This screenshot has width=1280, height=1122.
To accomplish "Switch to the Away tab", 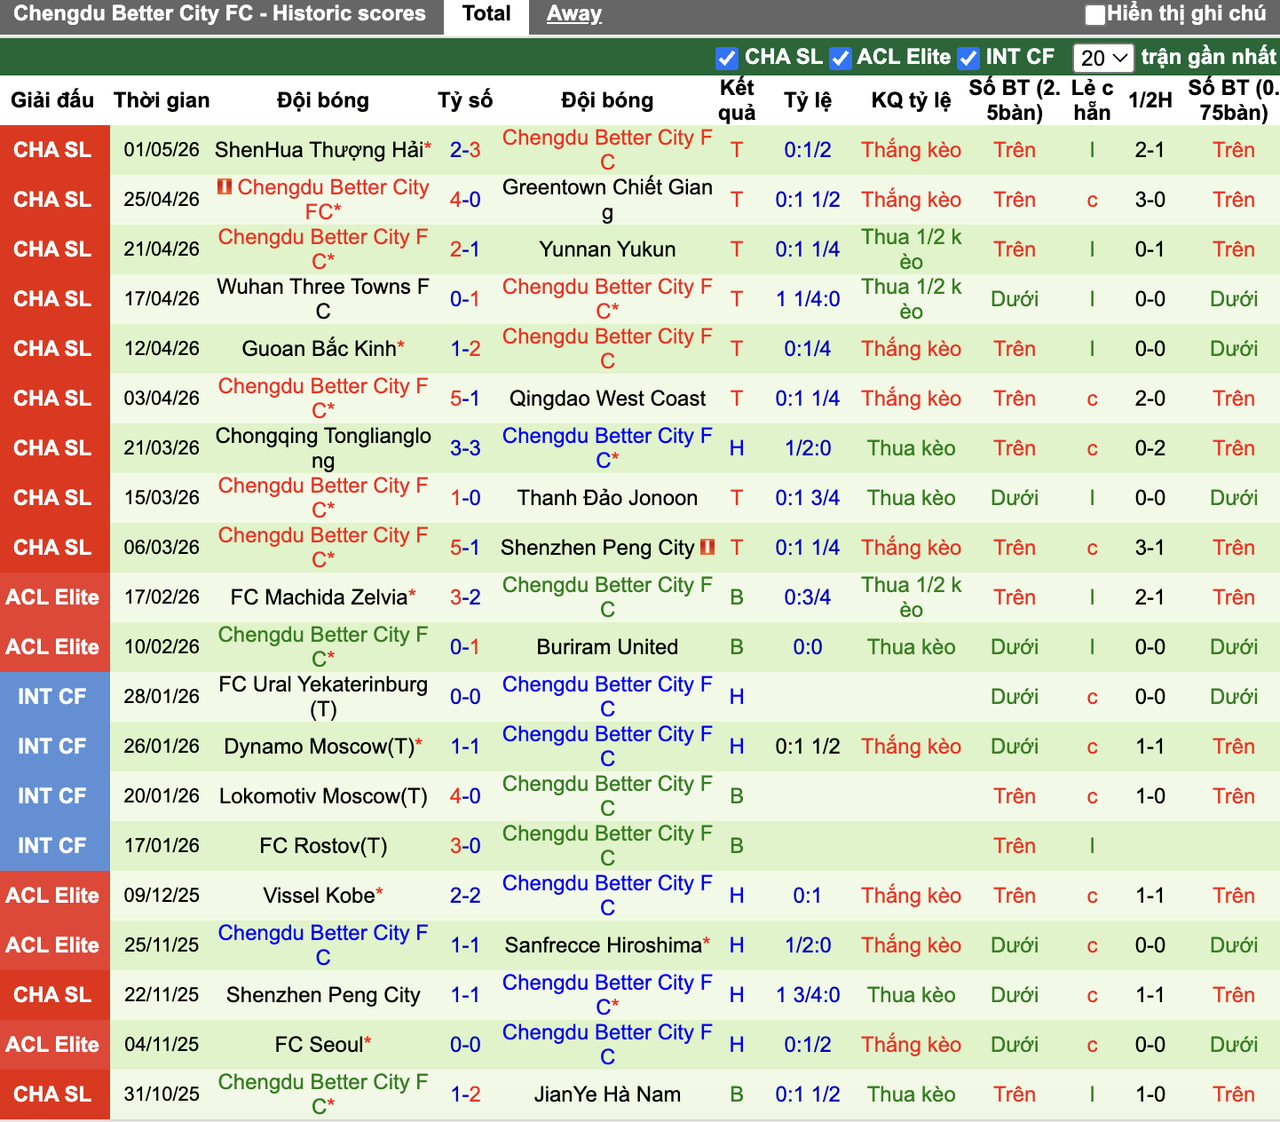I will click(574, 14).
